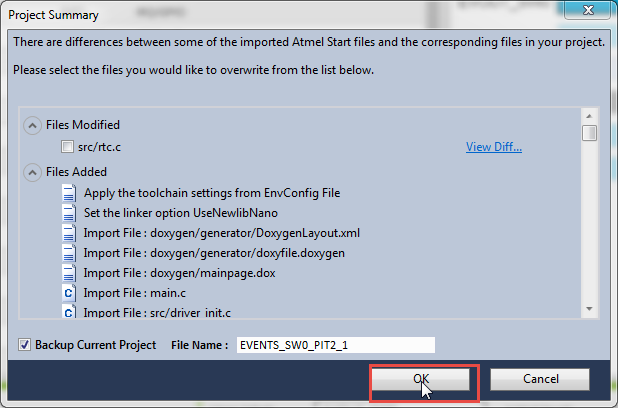The width and height of the screenshot is (618, 408).
Task: Click the main.c C file icon
Action: 69,293
